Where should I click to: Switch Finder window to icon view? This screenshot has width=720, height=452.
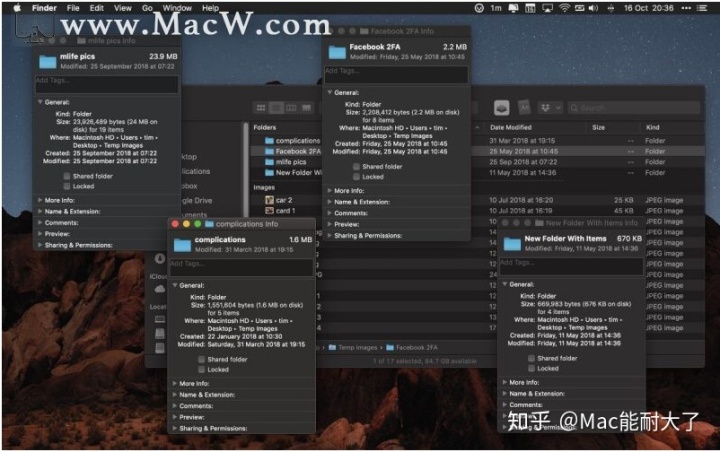pyautogui.click(x=261, y=108)
